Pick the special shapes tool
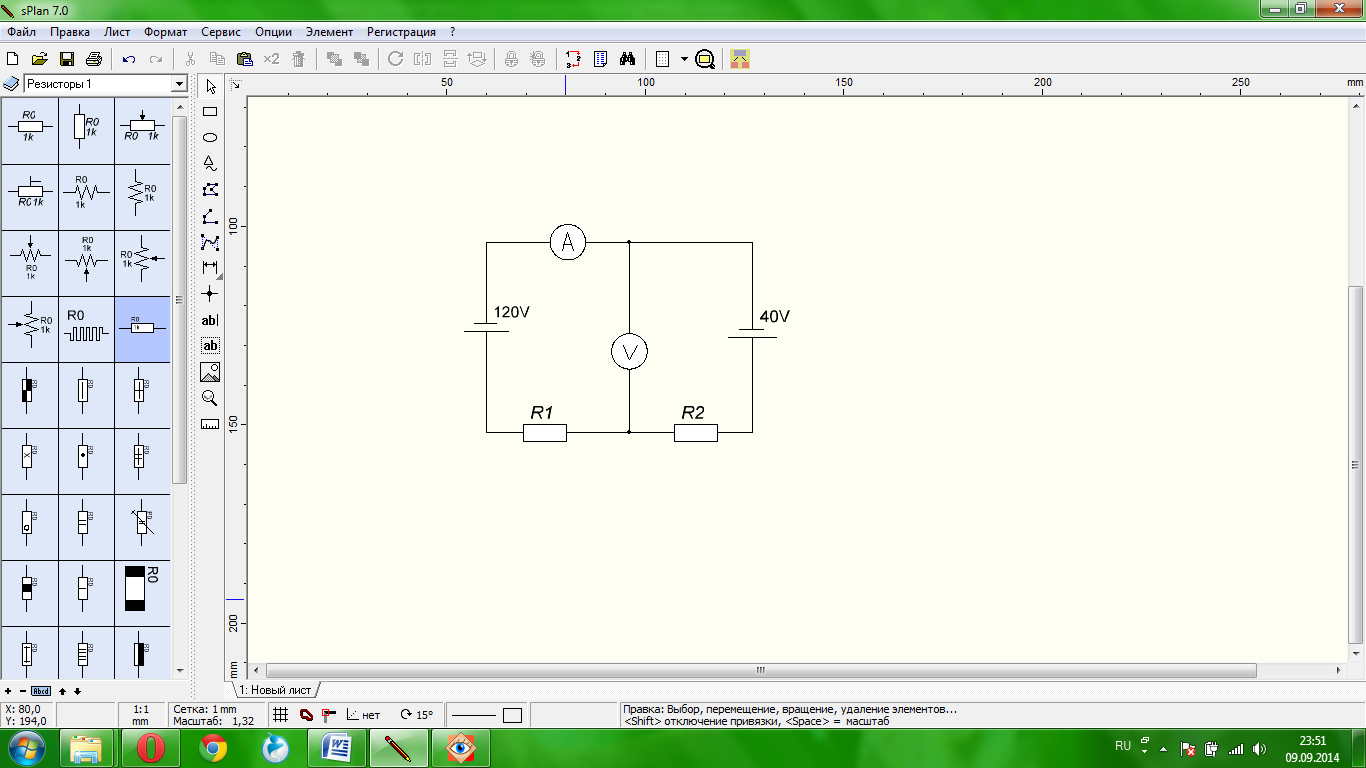This screenshot has width=1366, height=768. 210,164
